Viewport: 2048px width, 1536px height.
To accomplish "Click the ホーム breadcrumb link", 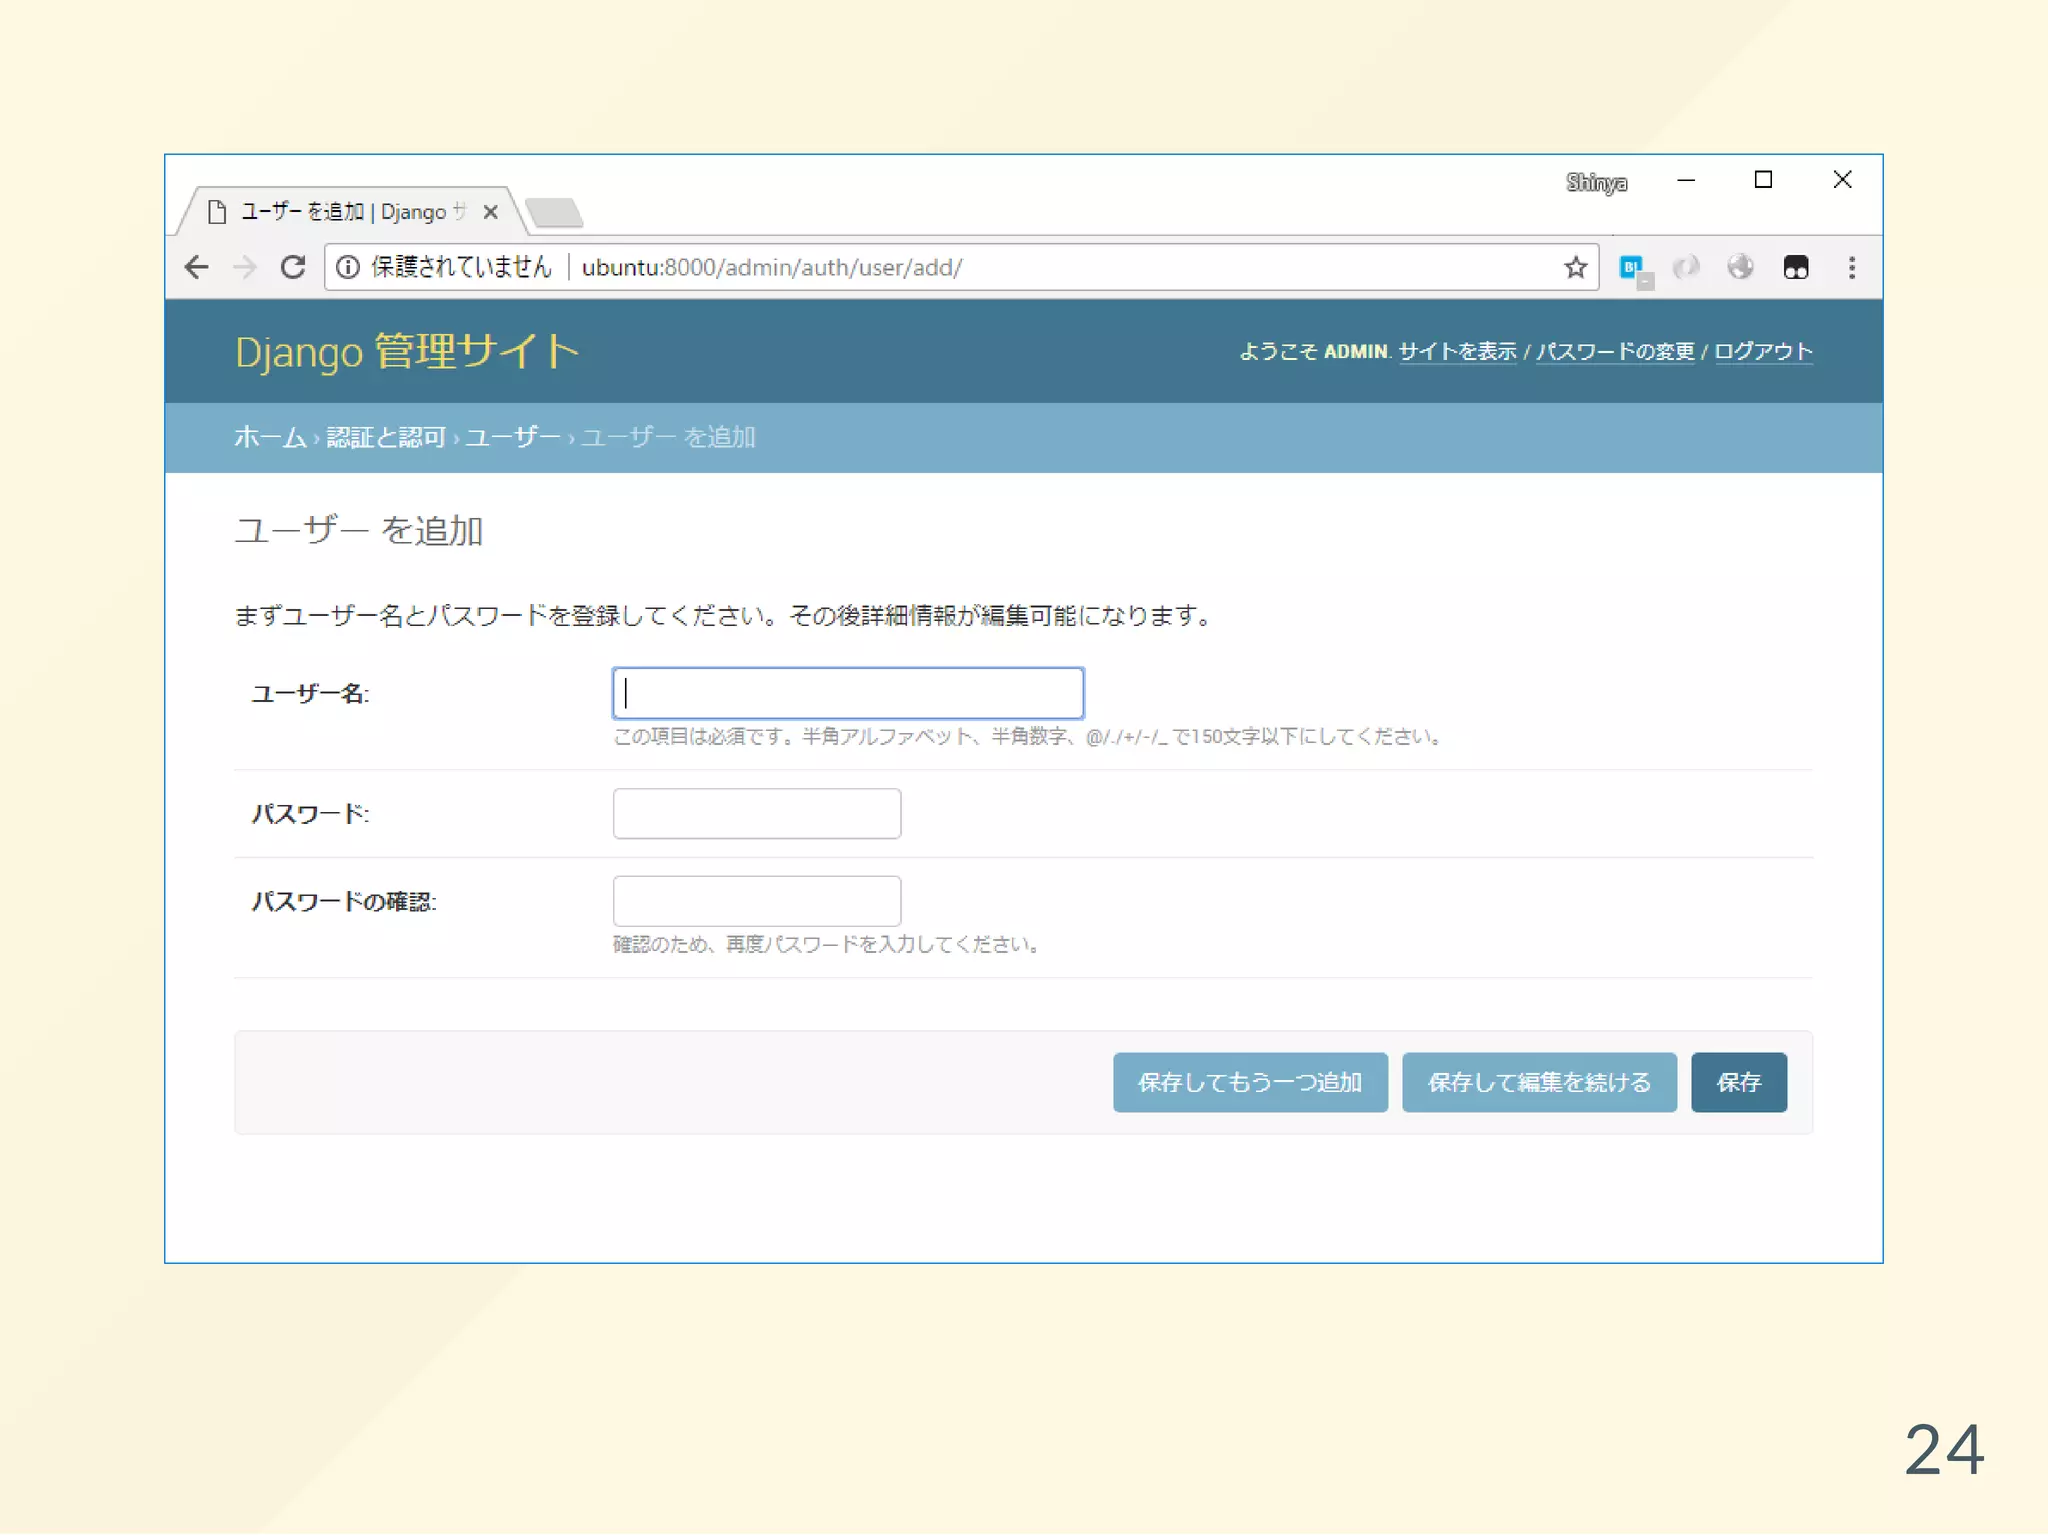I will coord(270,437).
